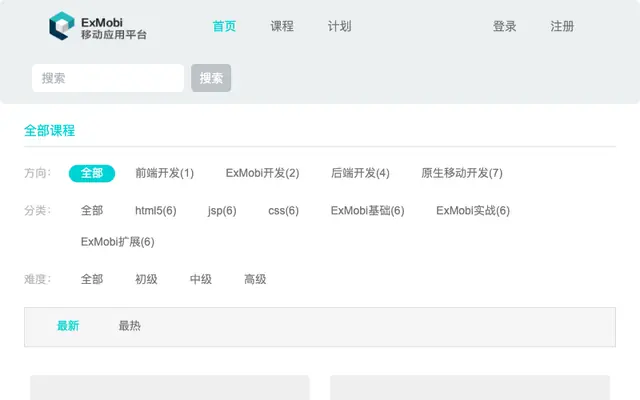Filter direction by 前端开发(1)
Screen dimensions: 640x400
(x=164, y=173)
